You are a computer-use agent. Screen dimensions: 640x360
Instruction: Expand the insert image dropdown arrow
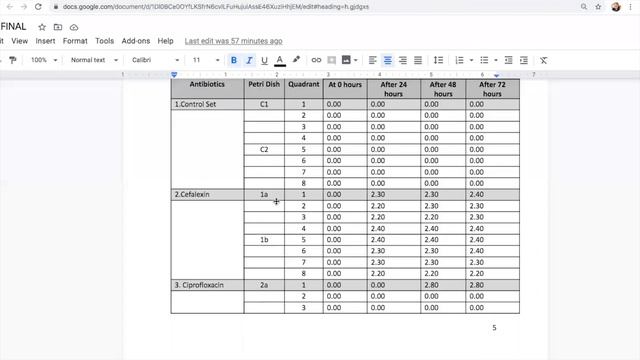tap(356, 60)
